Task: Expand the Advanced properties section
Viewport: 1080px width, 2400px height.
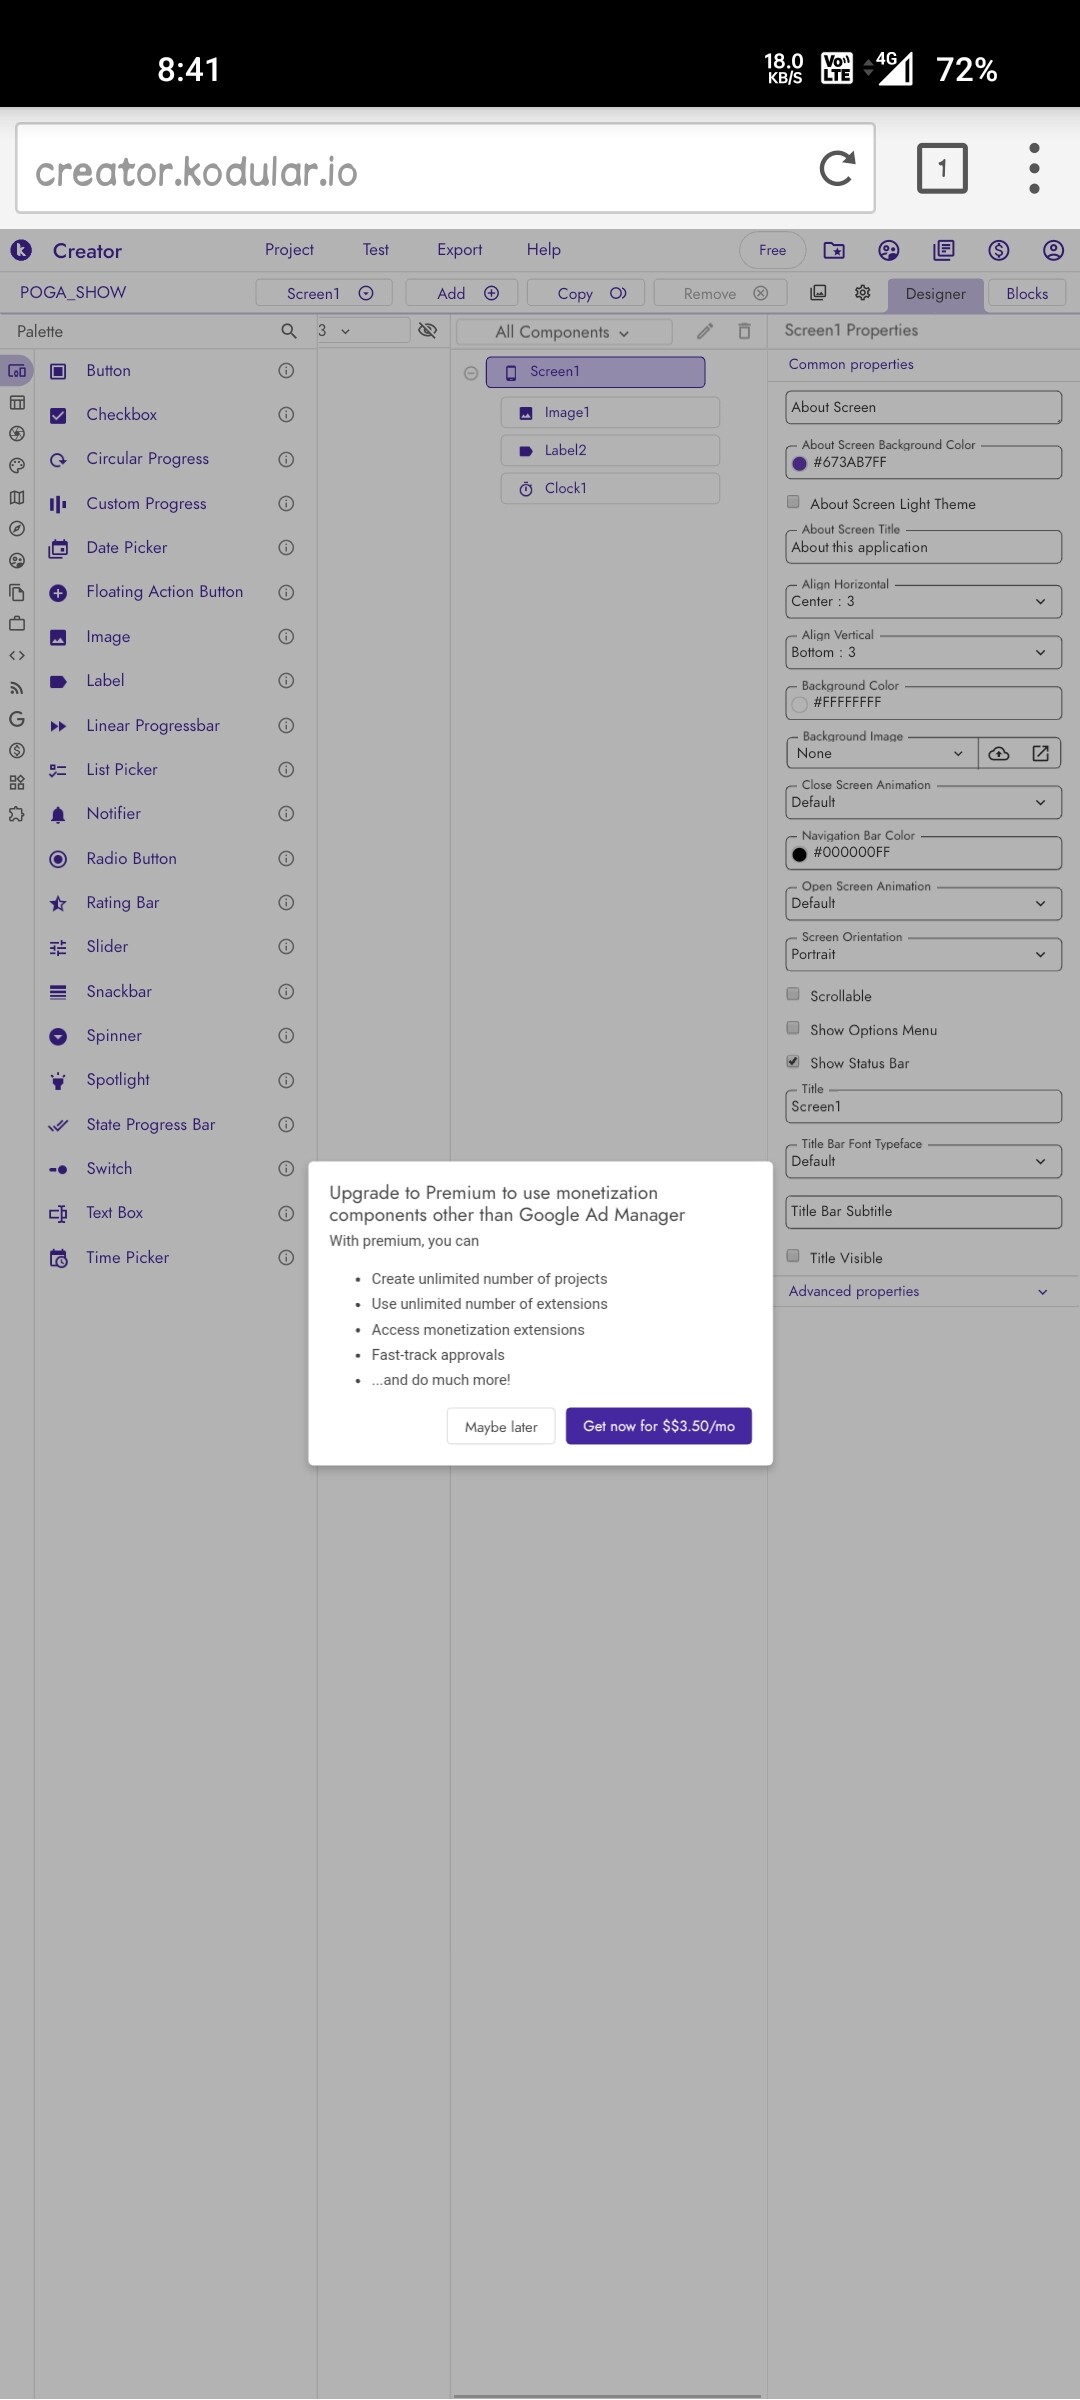Action: click(x=918, y=1291)
